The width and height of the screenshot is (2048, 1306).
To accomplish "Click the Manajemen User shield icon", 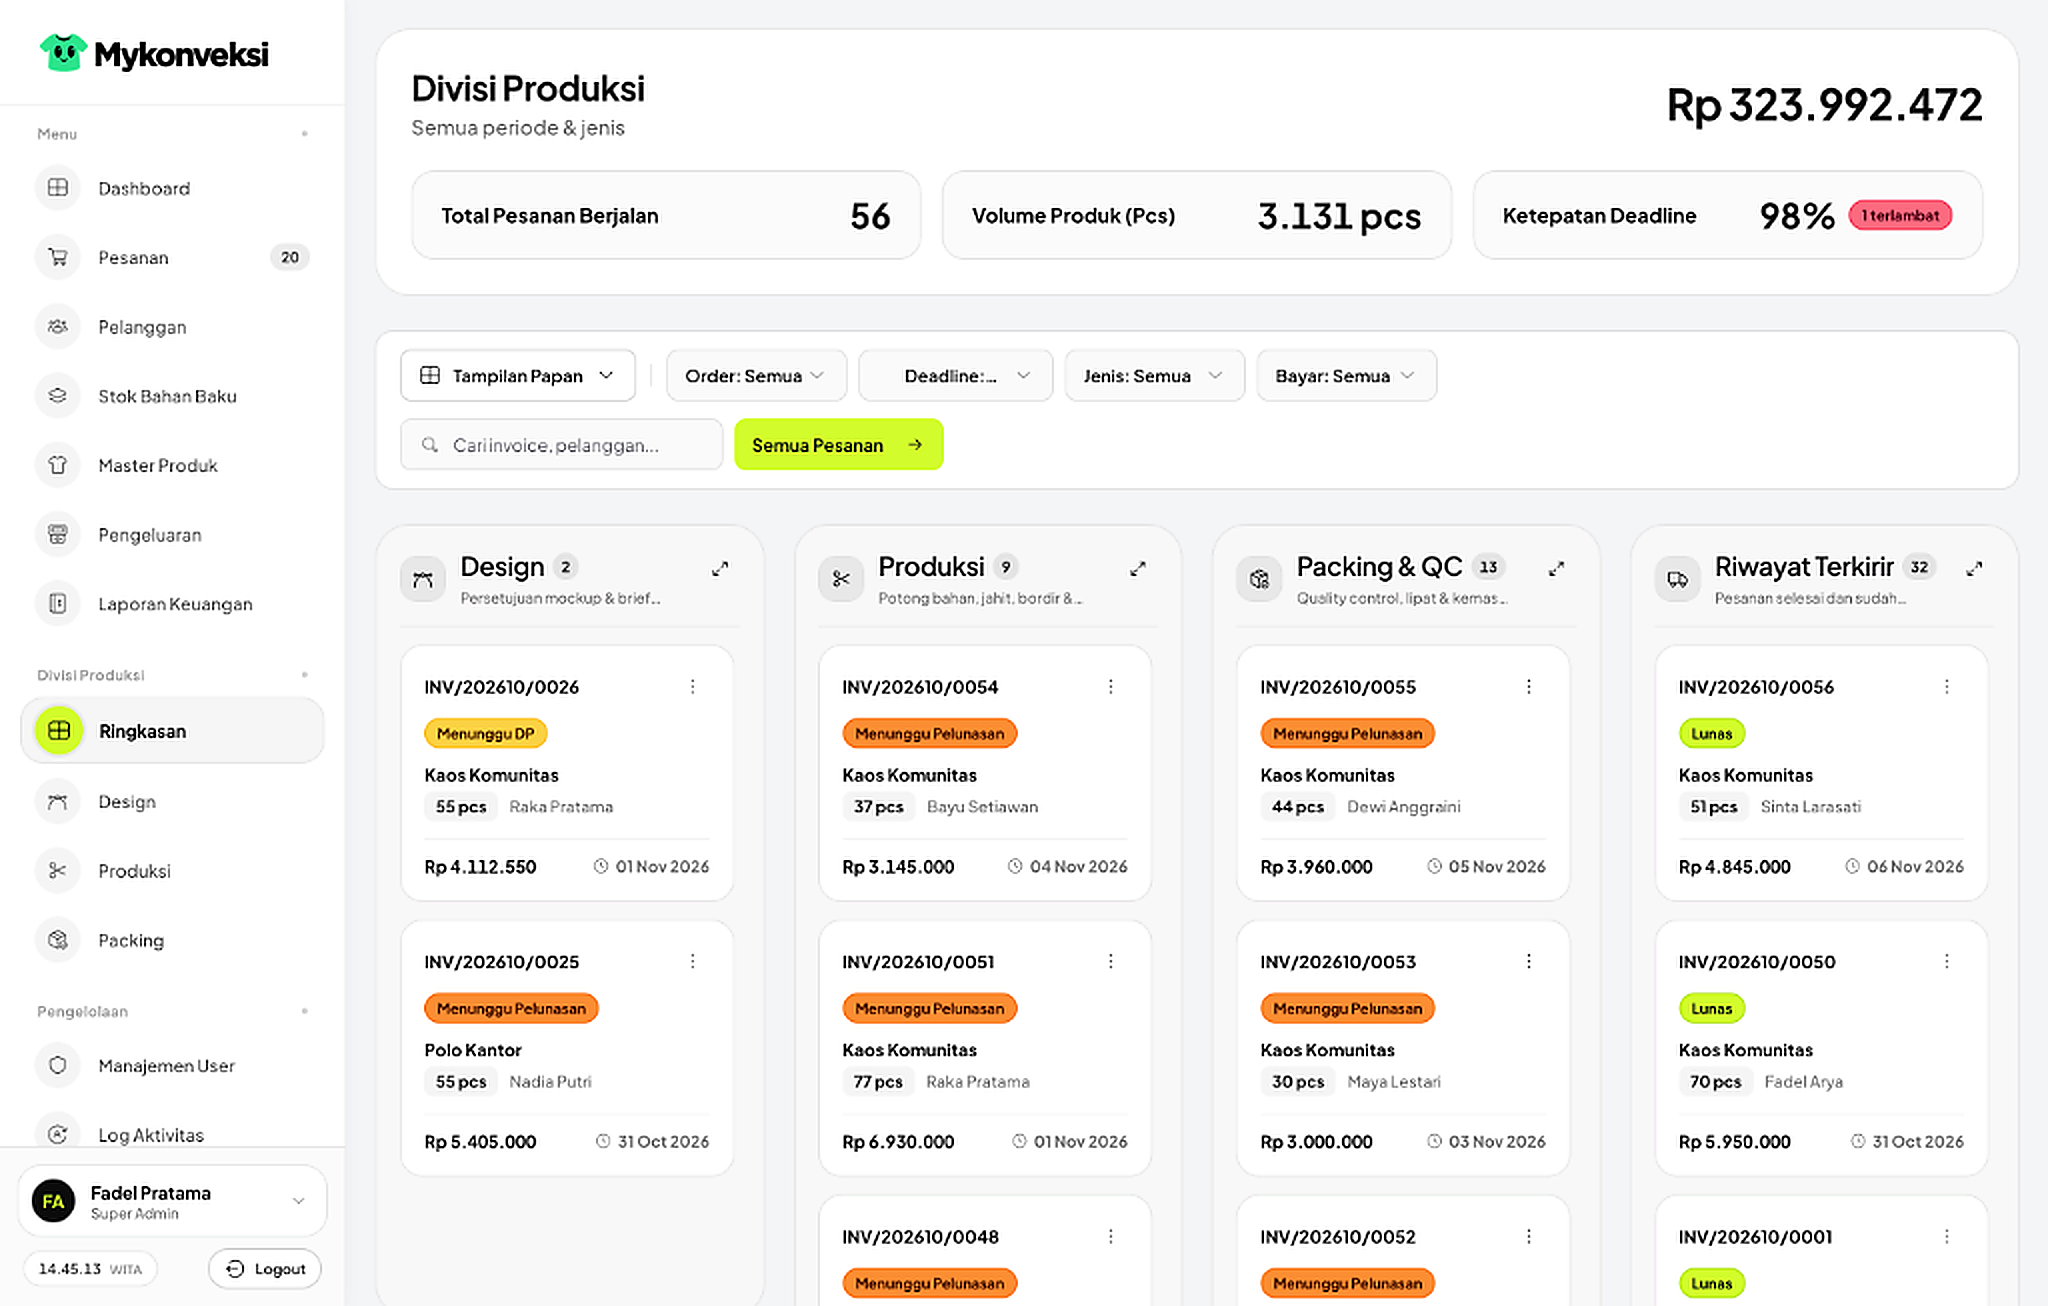I will (x=58, y=1066).
